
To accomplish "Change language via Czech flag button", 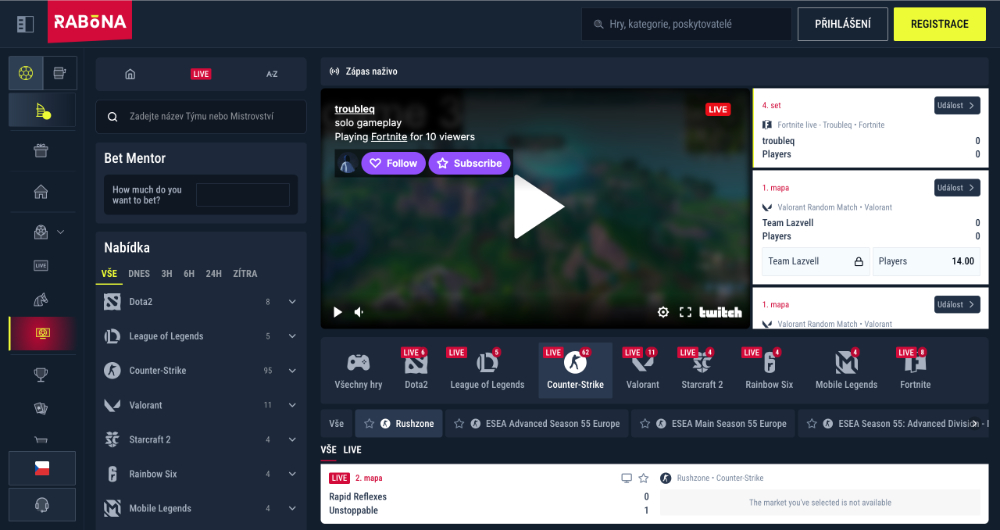I will click(x=42, y=468).
